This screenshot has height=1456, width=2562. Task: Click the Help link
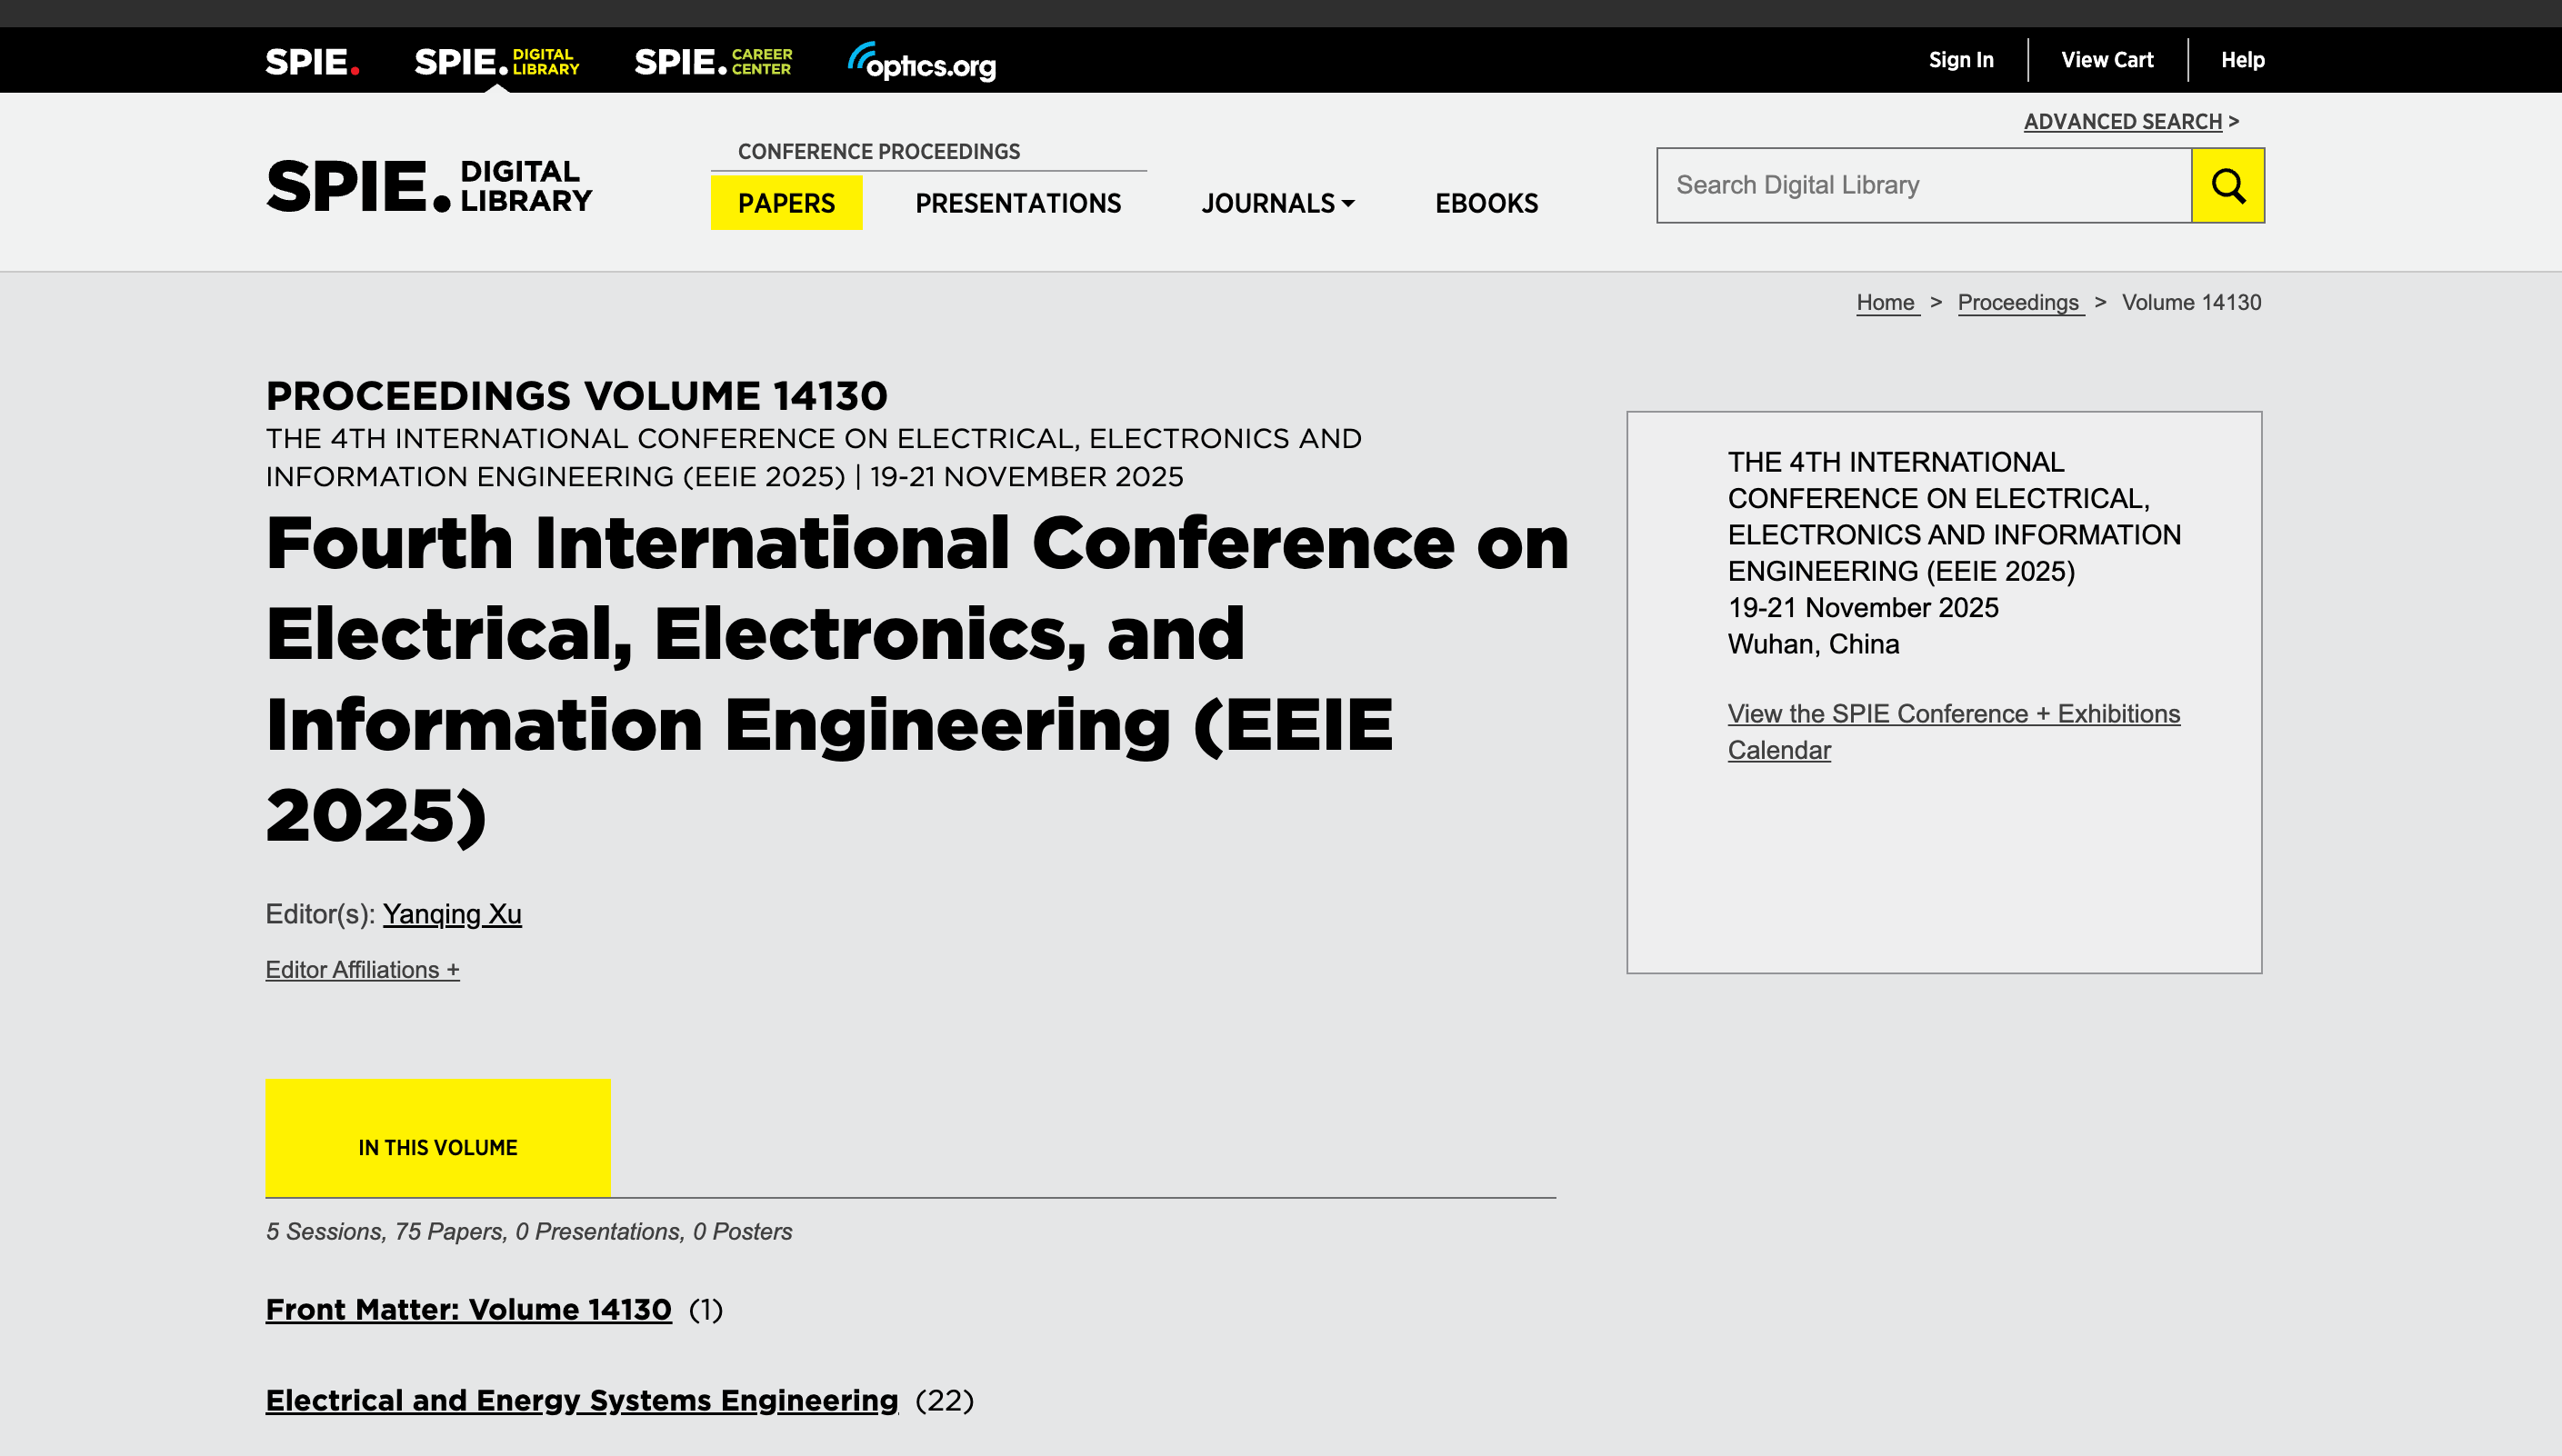[2242, 60]
